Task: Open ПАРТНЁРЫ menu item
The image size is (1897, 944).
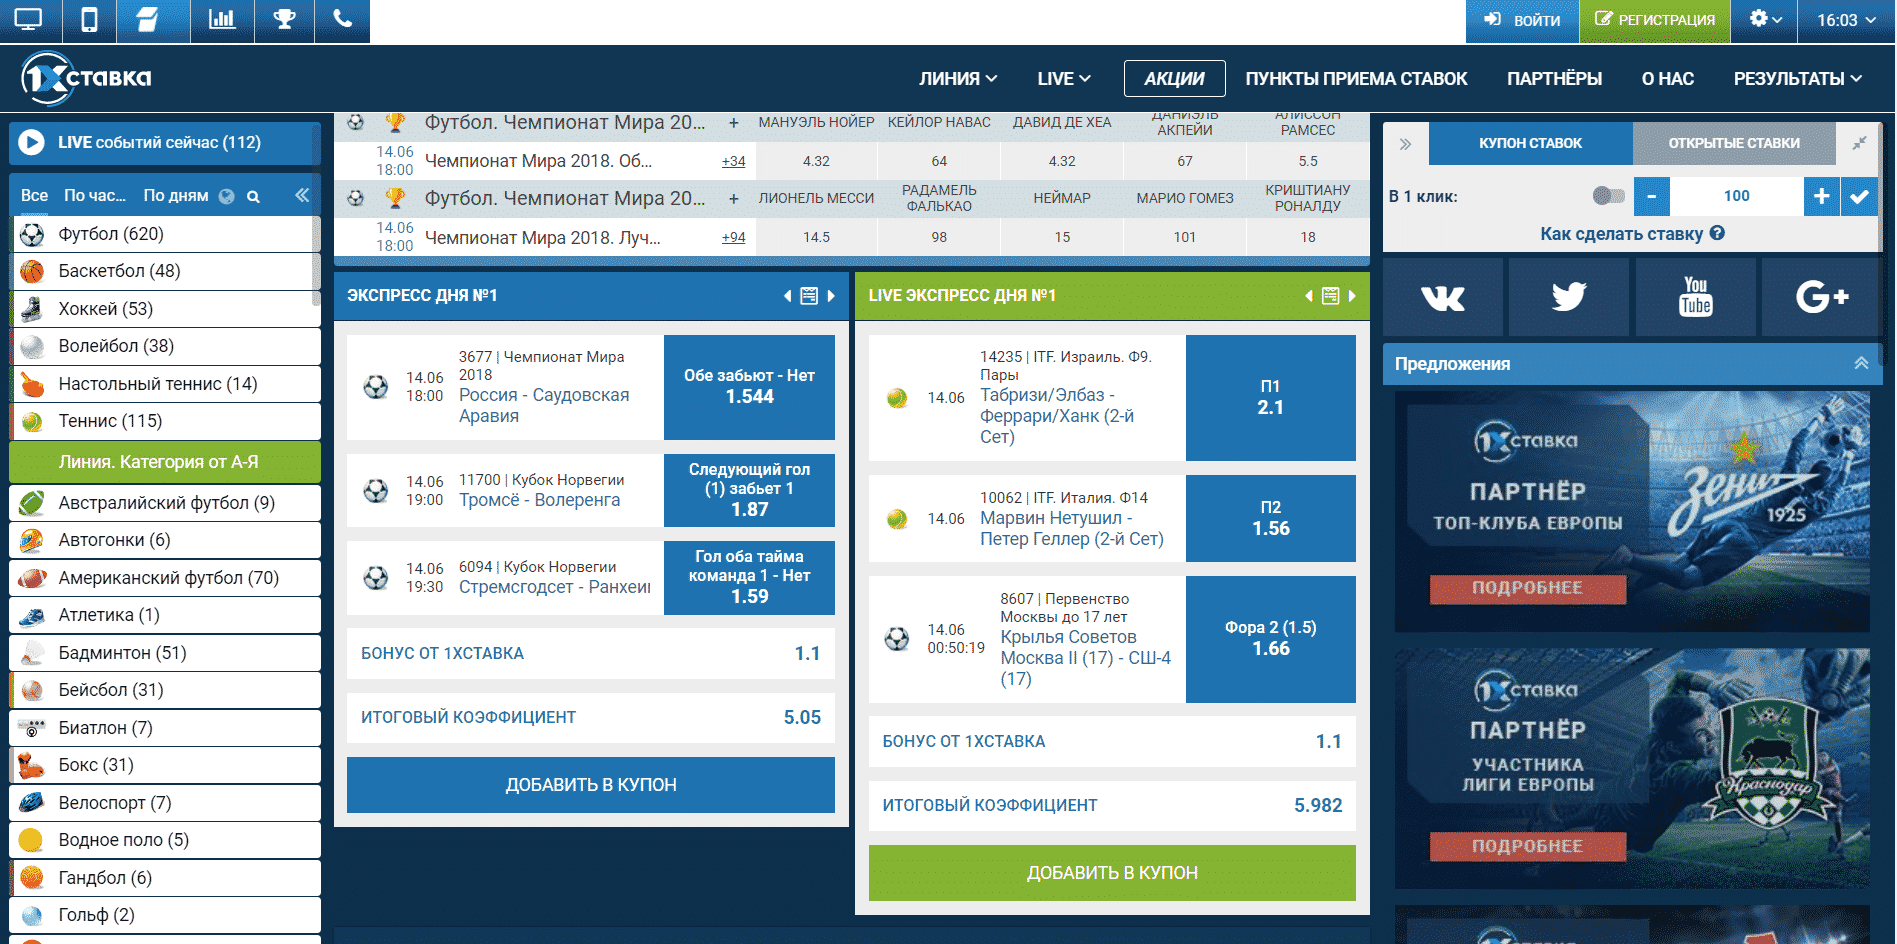Action: coord(1554,78)
